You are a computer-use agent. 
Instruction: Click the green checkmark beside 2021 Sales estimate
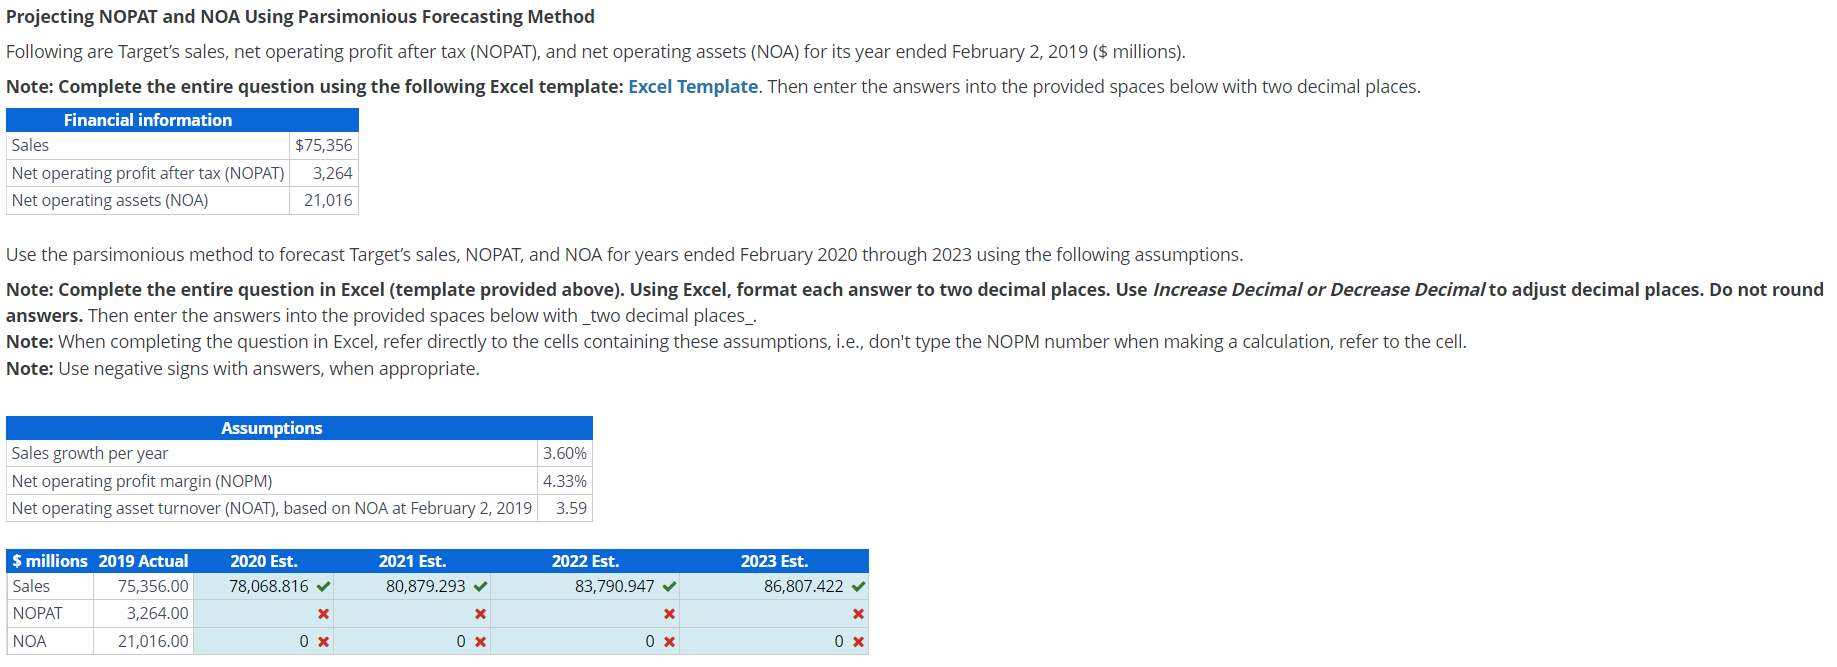[x=479, y=585]
